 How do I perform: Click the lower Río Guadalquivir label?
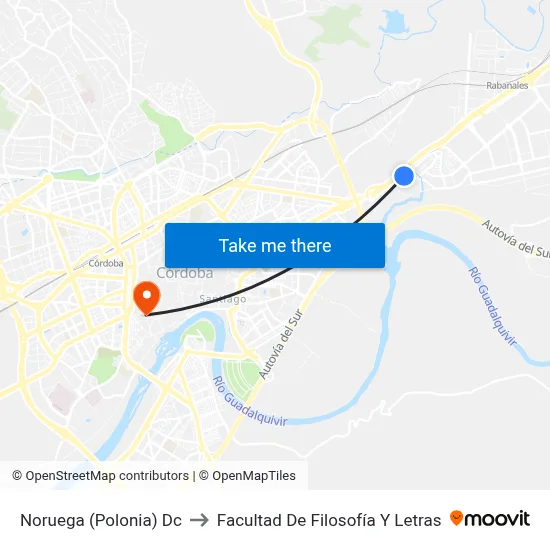(x=250, y=402)
